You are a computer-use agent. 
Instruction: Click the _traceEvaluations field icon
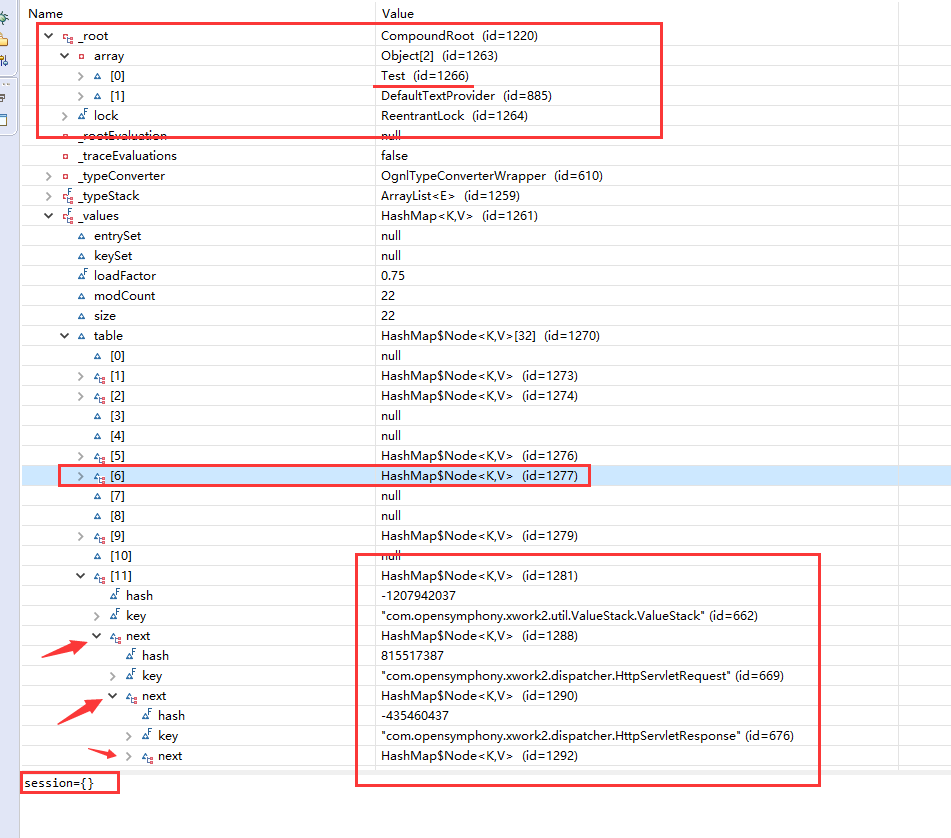coord(66,156)
